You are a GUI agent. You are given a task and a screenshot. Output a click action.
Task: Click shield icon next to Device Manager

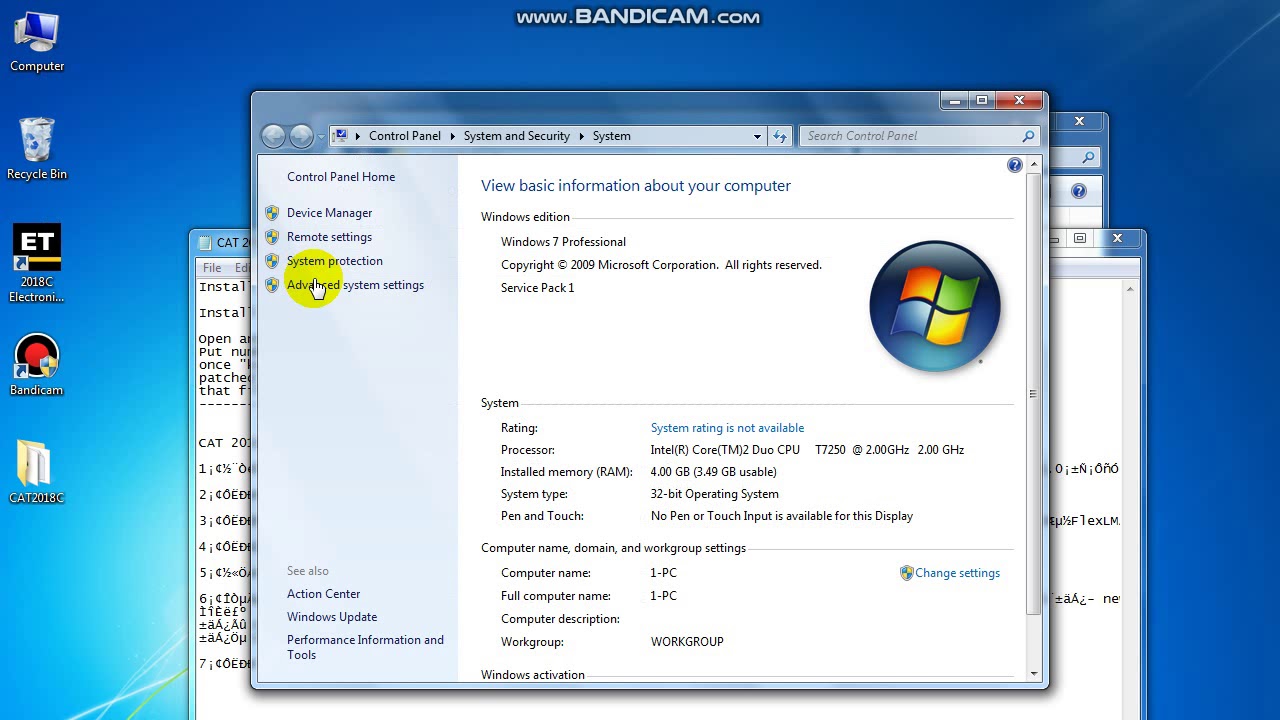272,213
